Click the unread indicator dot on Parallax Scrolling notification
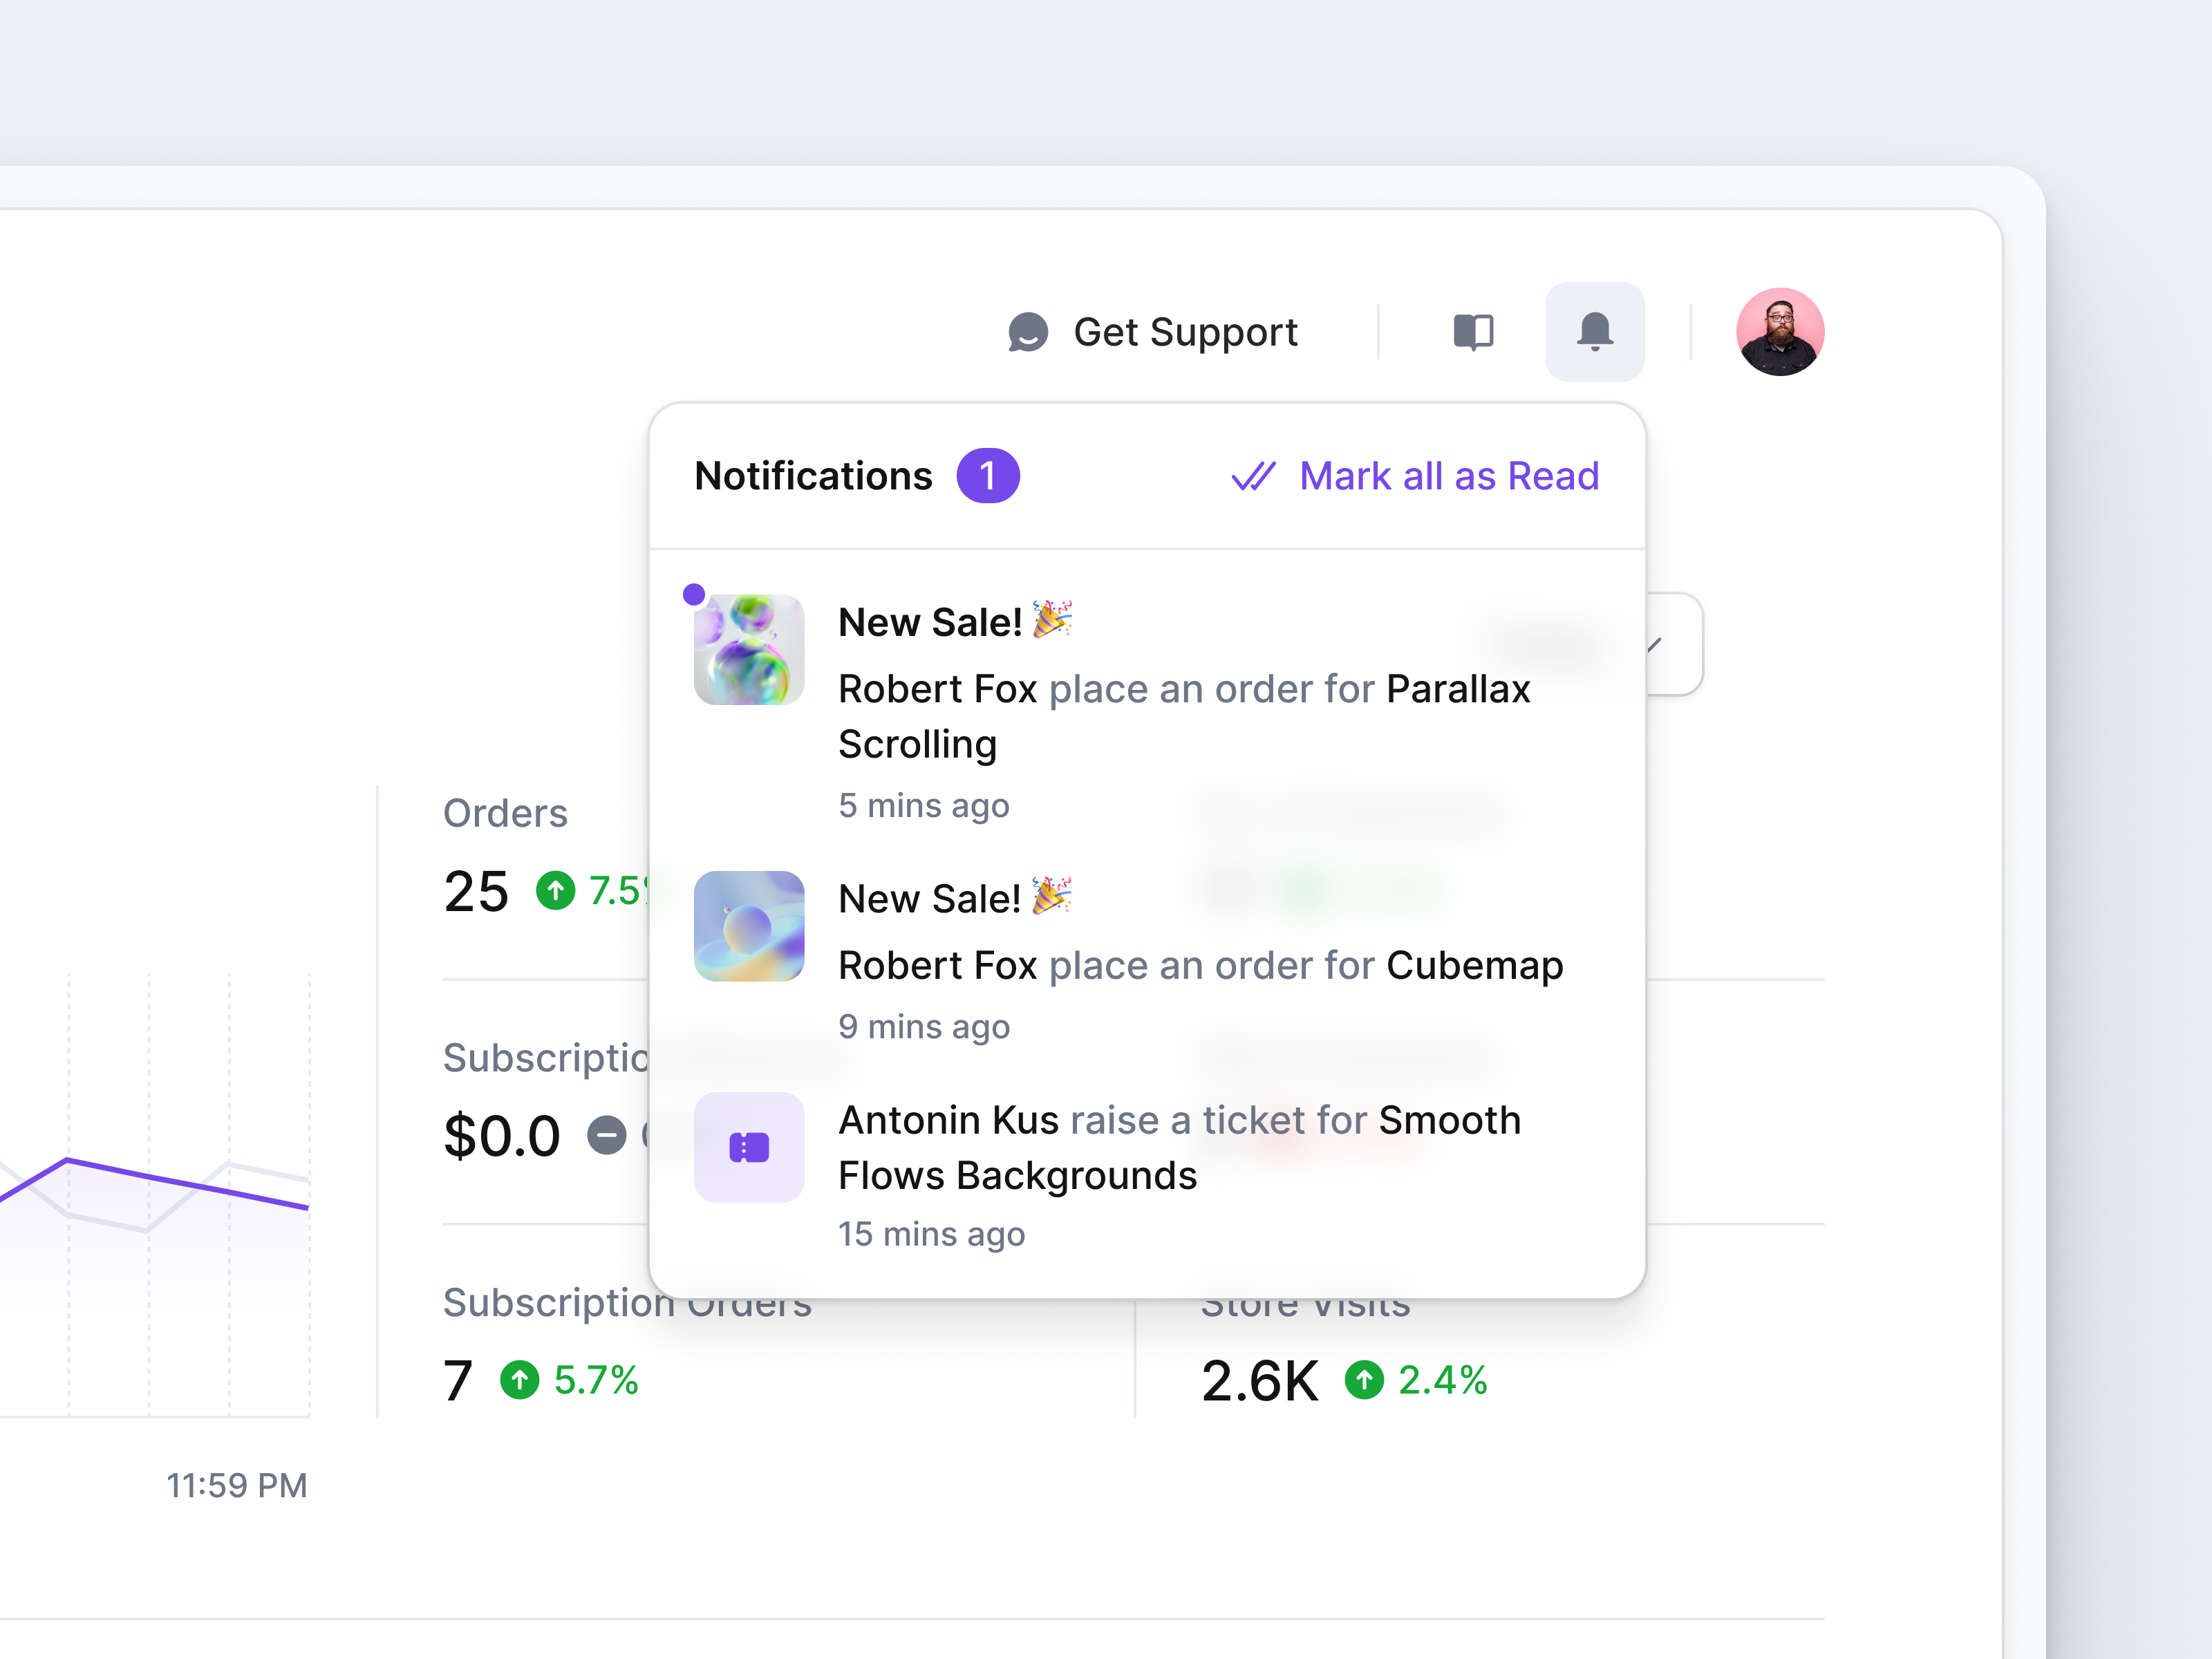 (x=694, y=593)
